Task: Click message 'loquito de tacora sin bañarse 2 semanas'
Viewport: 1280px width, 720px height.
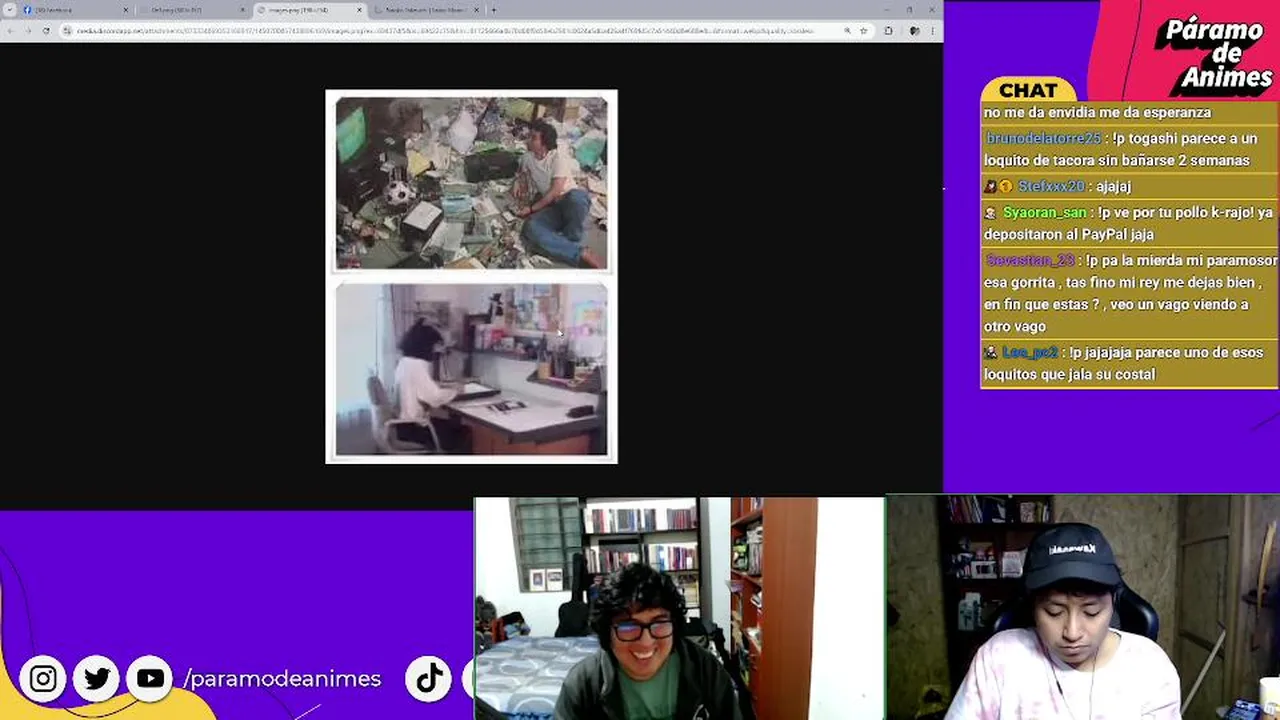Action: (1117, 160)
